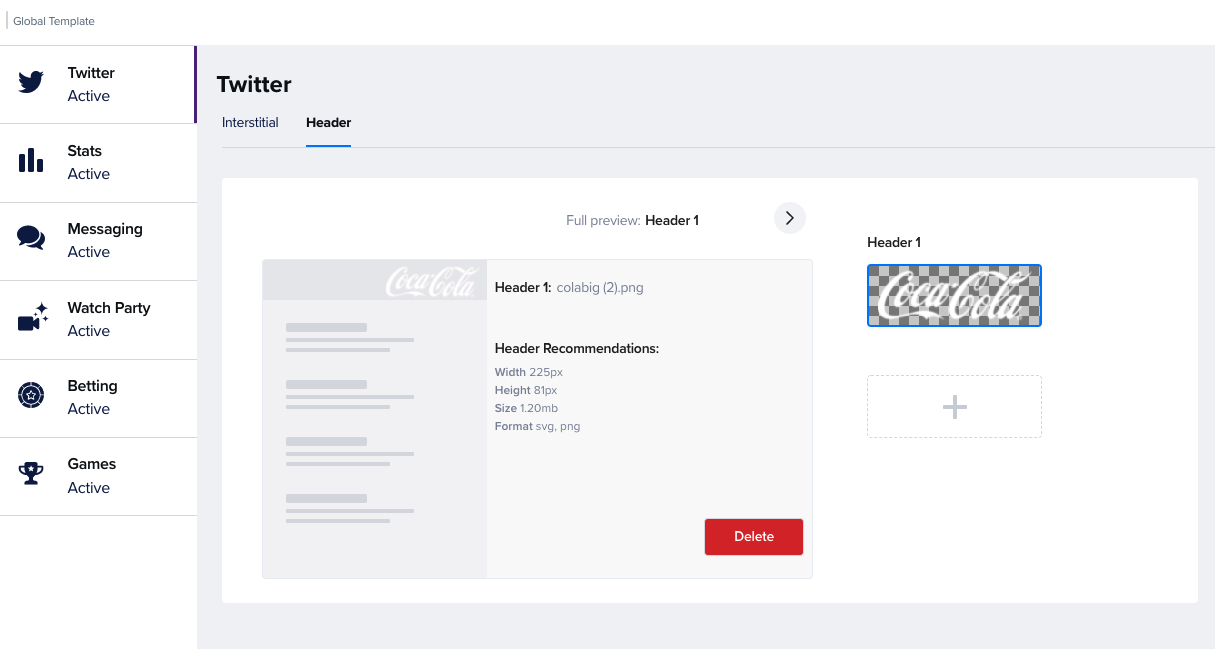
Task: Add a new header with plus icon
Action: [x=954, y=406]
